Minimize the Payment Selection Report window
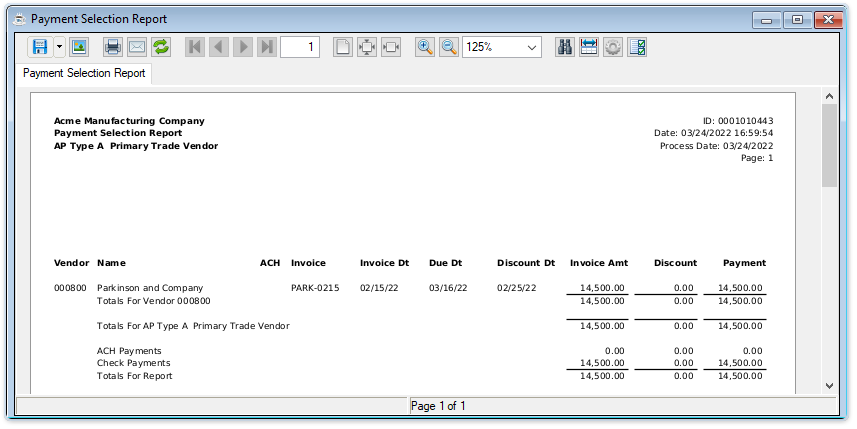857x429 pixels. point(766,20)
